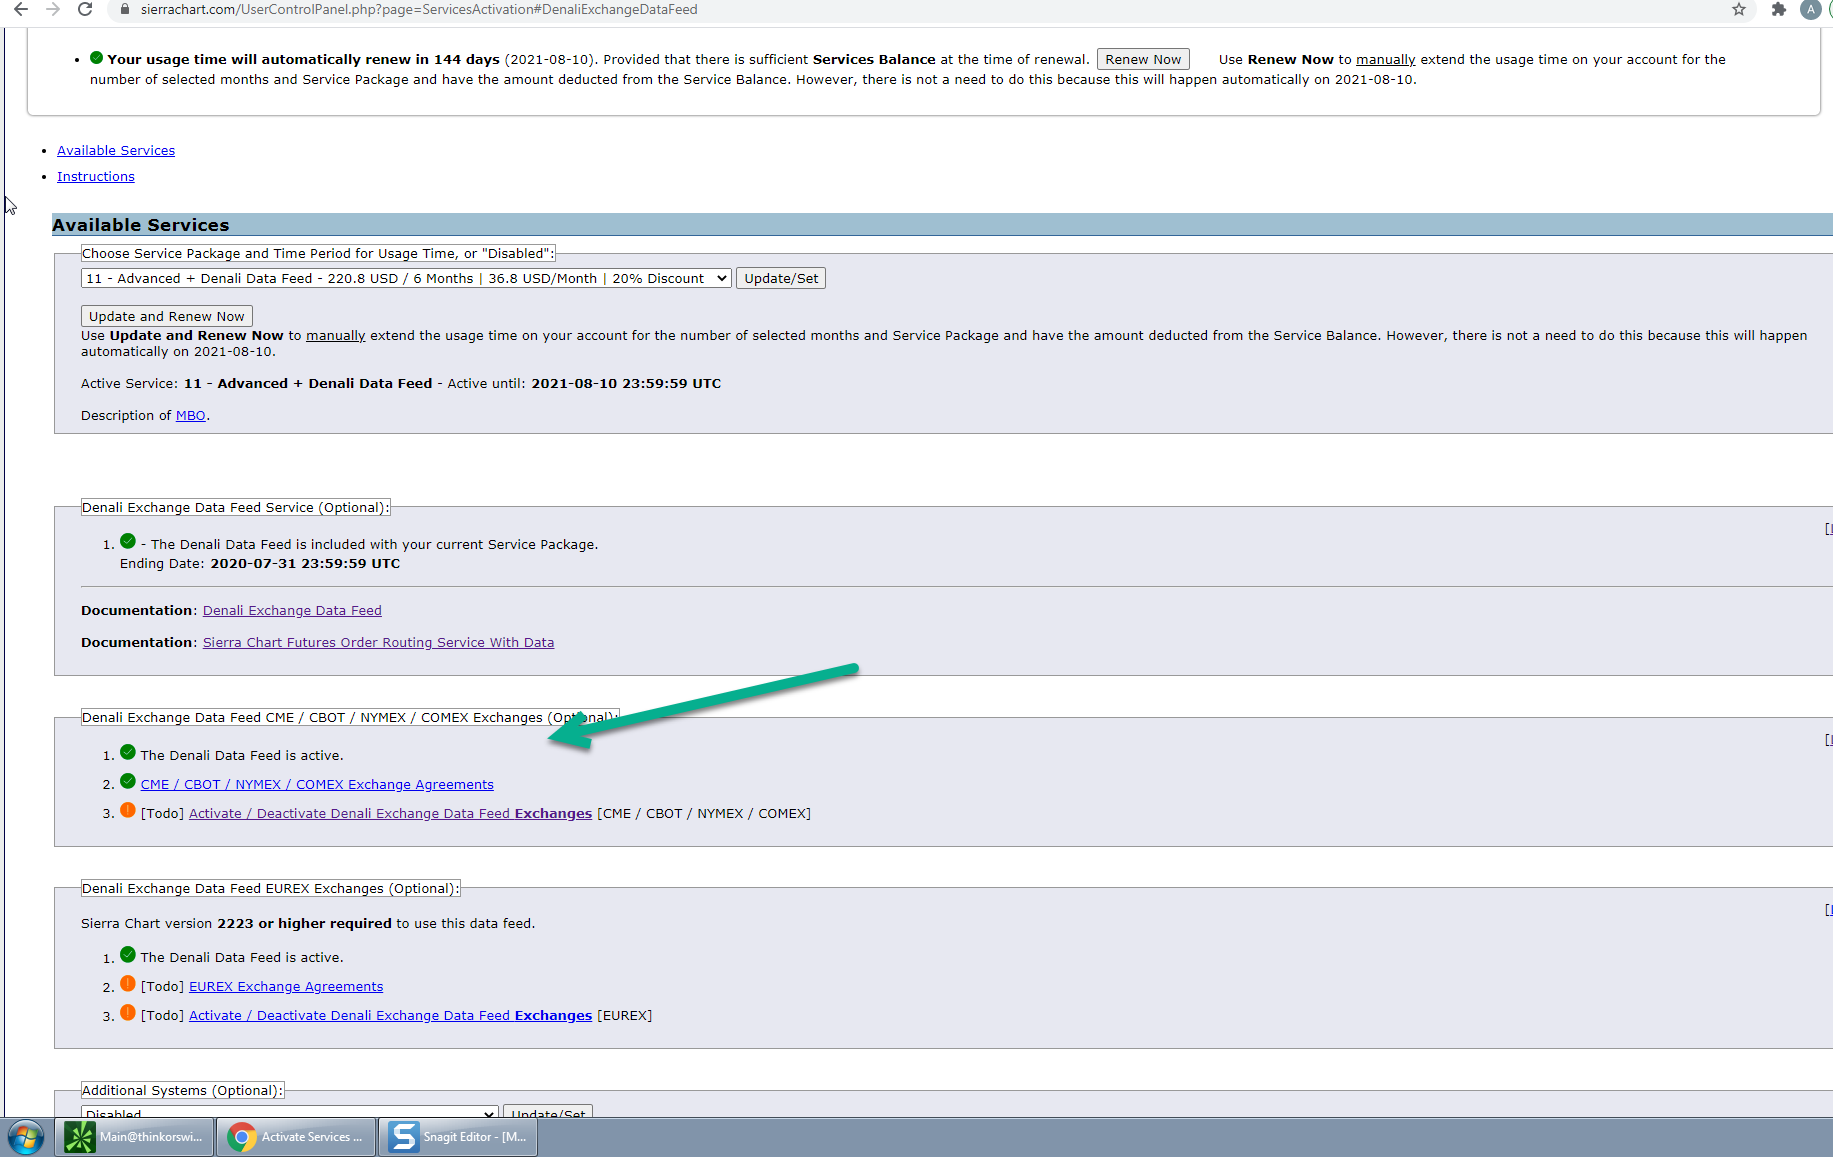Click the Renew Now button
The height and width of the screenshot is (1157, 1833).
point(1143,59)
